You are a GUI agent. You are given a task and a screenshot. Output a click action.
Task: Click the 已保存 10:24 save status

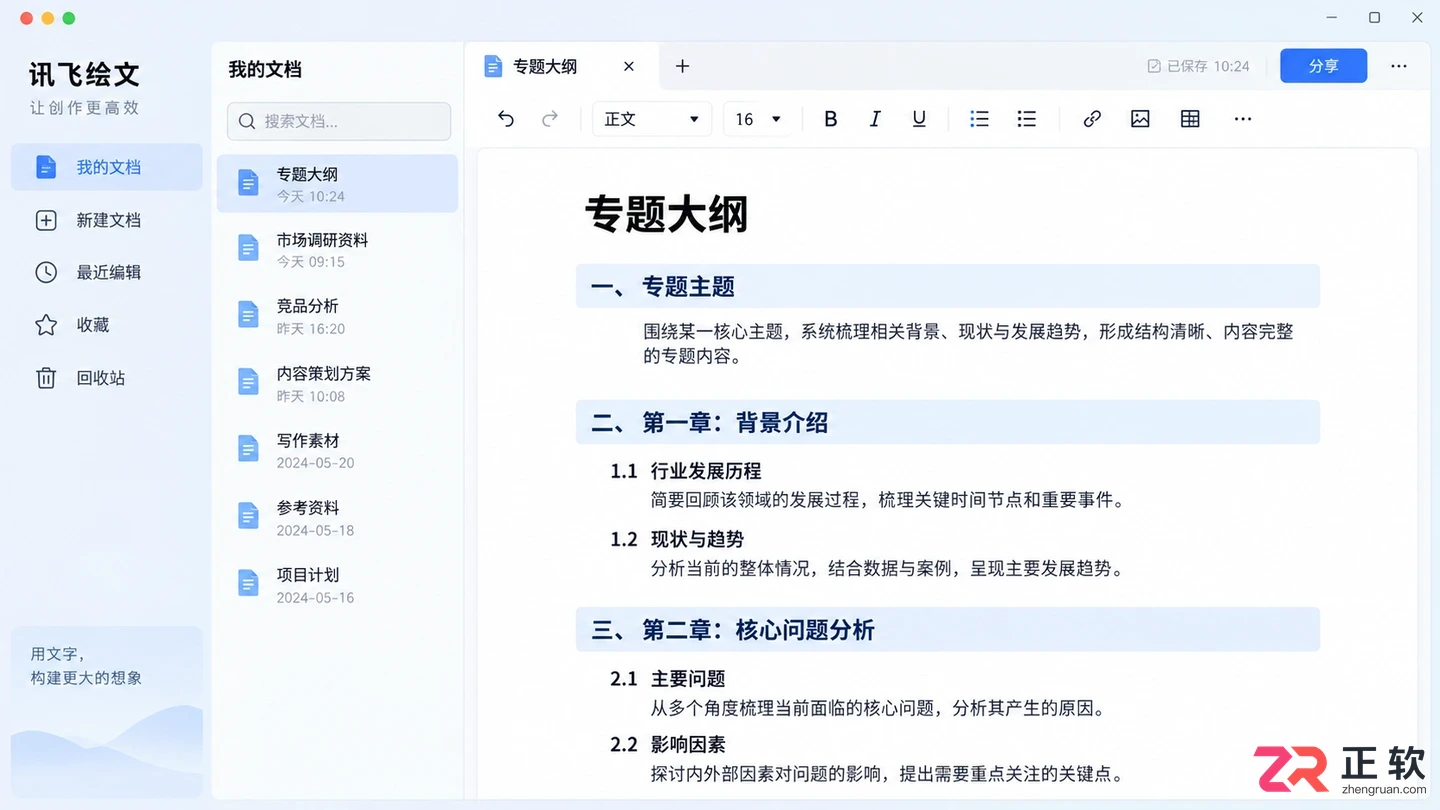[x=1198, y=66]
